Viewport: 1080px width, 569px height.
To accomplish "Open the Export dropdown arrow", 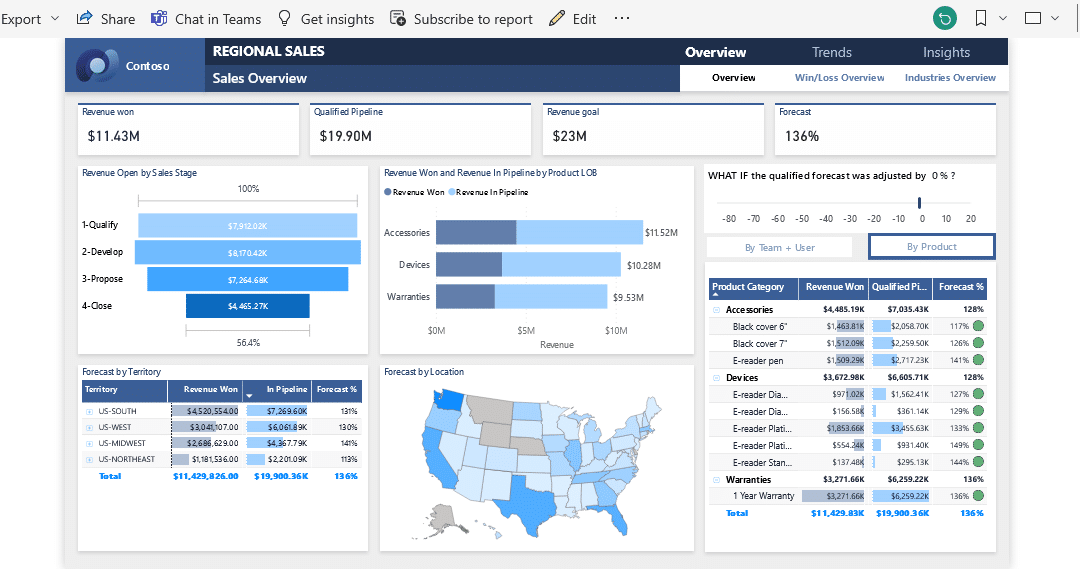I will click(55, 19).
